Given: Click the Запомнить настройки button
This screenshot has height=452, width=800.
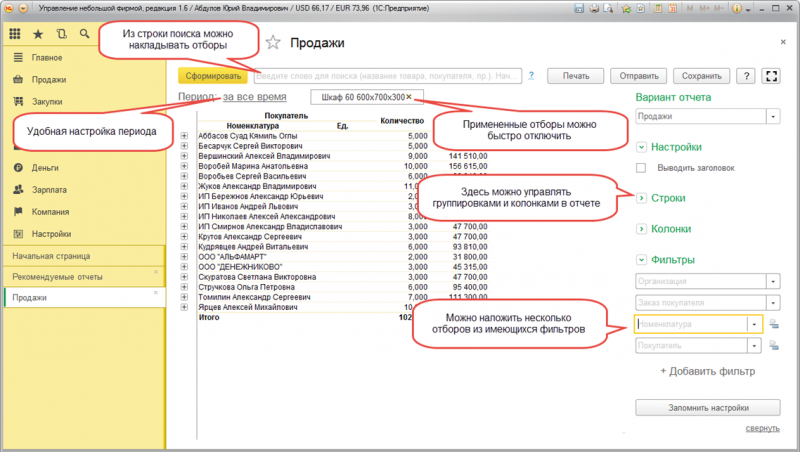Looking at the screenshot, I should tap(708, 408).
